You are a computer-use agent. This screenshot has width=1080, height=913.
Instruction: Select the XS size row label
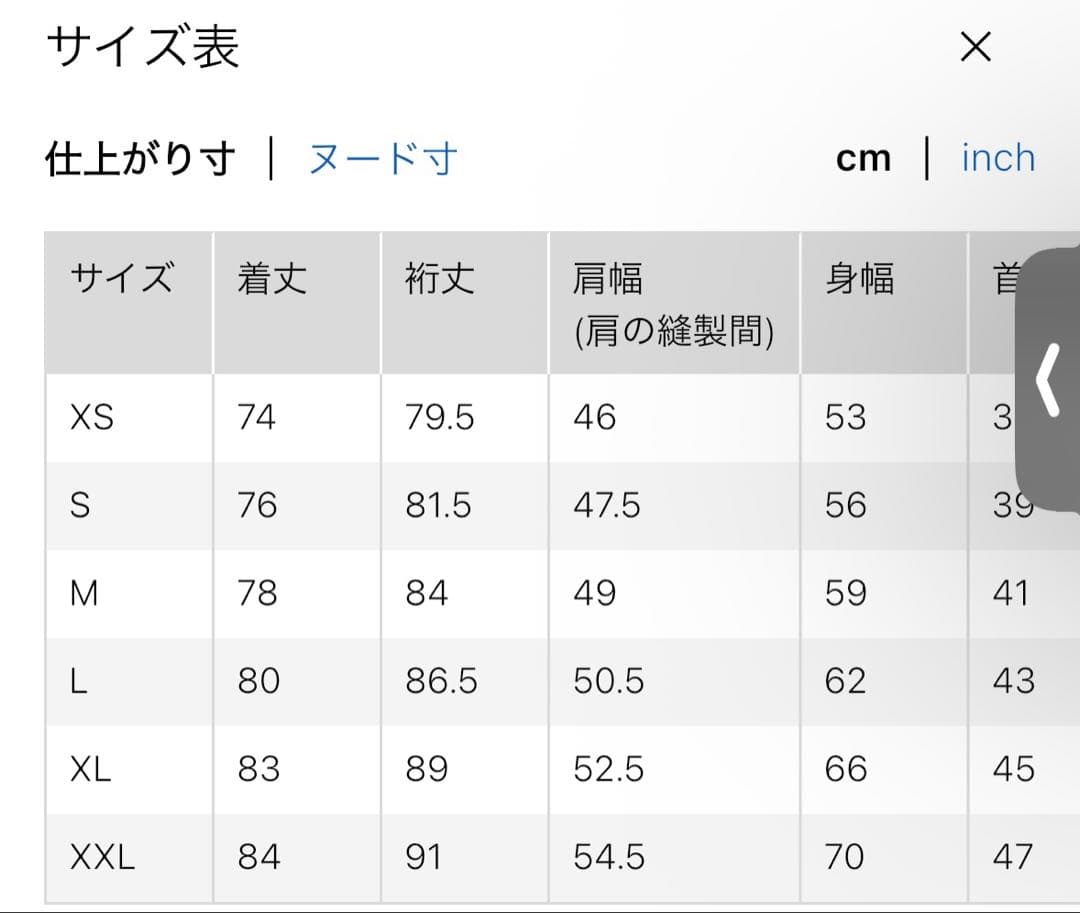click(x=92, y=417)
